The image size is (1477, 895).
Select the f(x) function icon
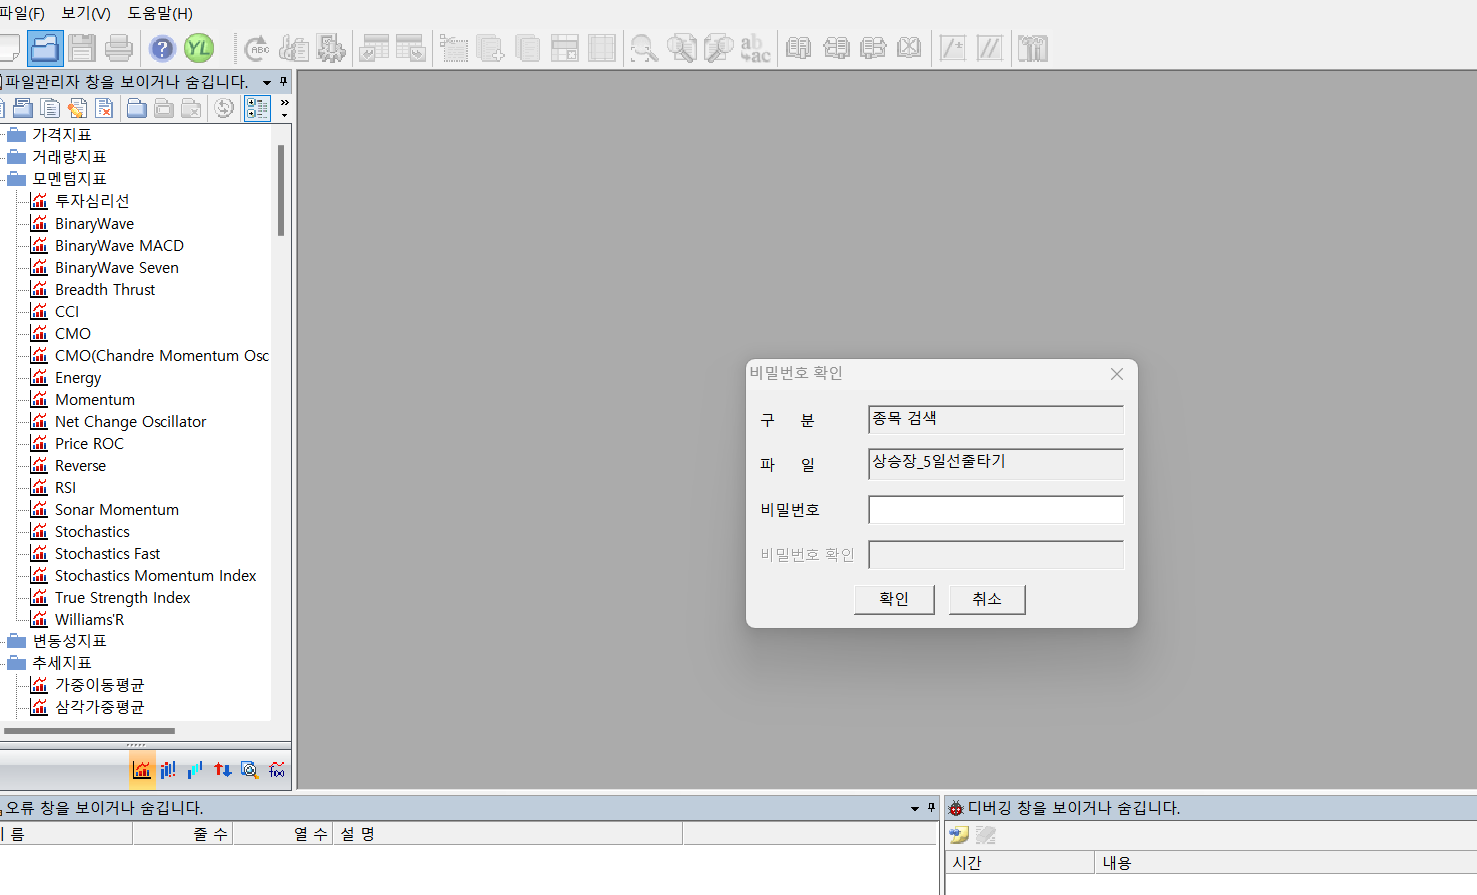point(277,770)
